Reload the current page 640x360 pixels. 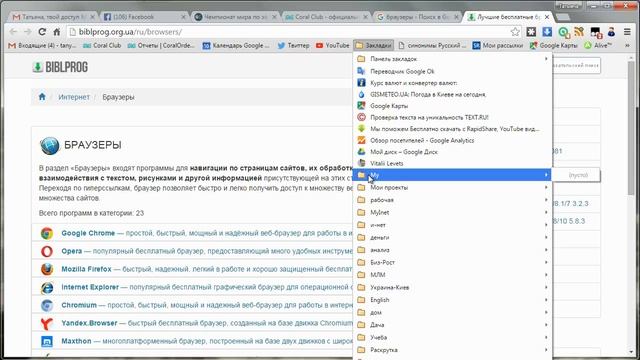point(42,31)
